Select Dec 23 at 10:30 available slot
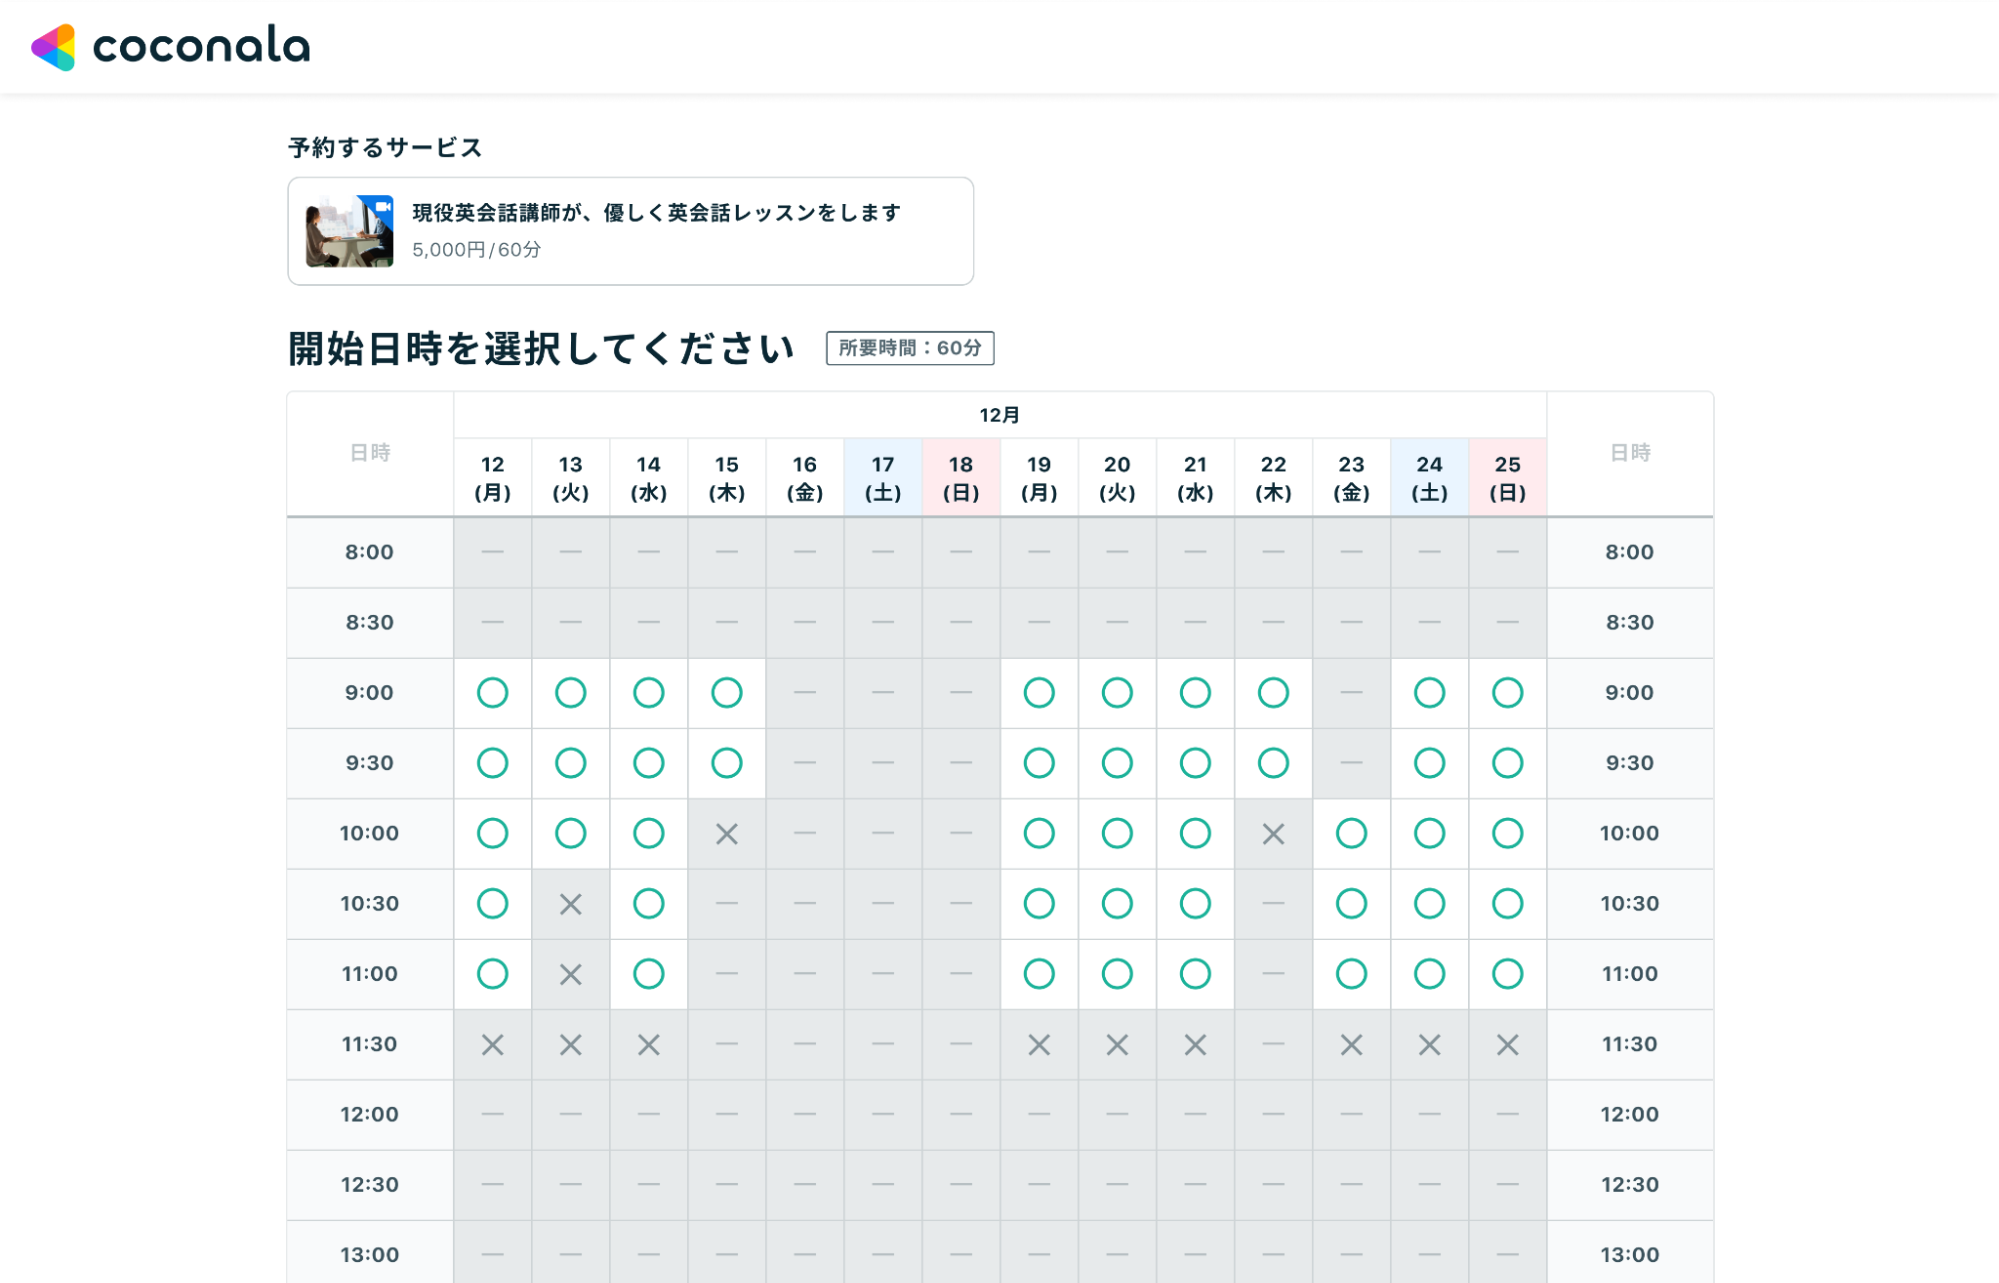 pyautogui.click(x=1351, y=903)
